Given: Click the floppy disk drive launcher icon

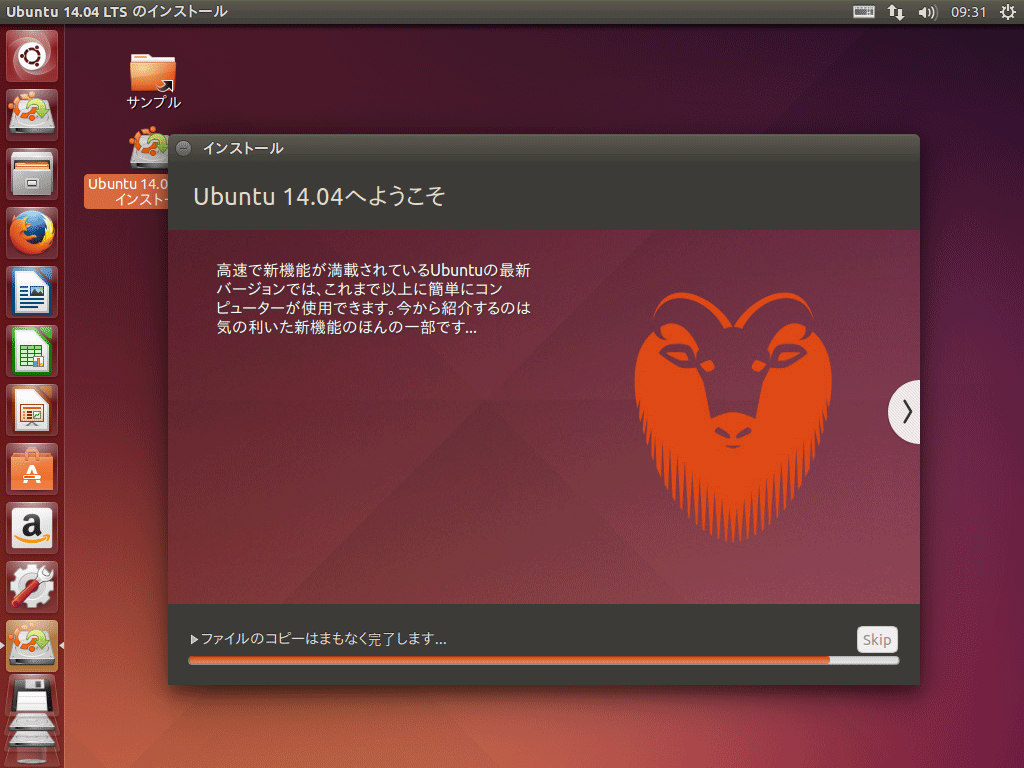Looking at the screenshot, I should pos(32,696).
